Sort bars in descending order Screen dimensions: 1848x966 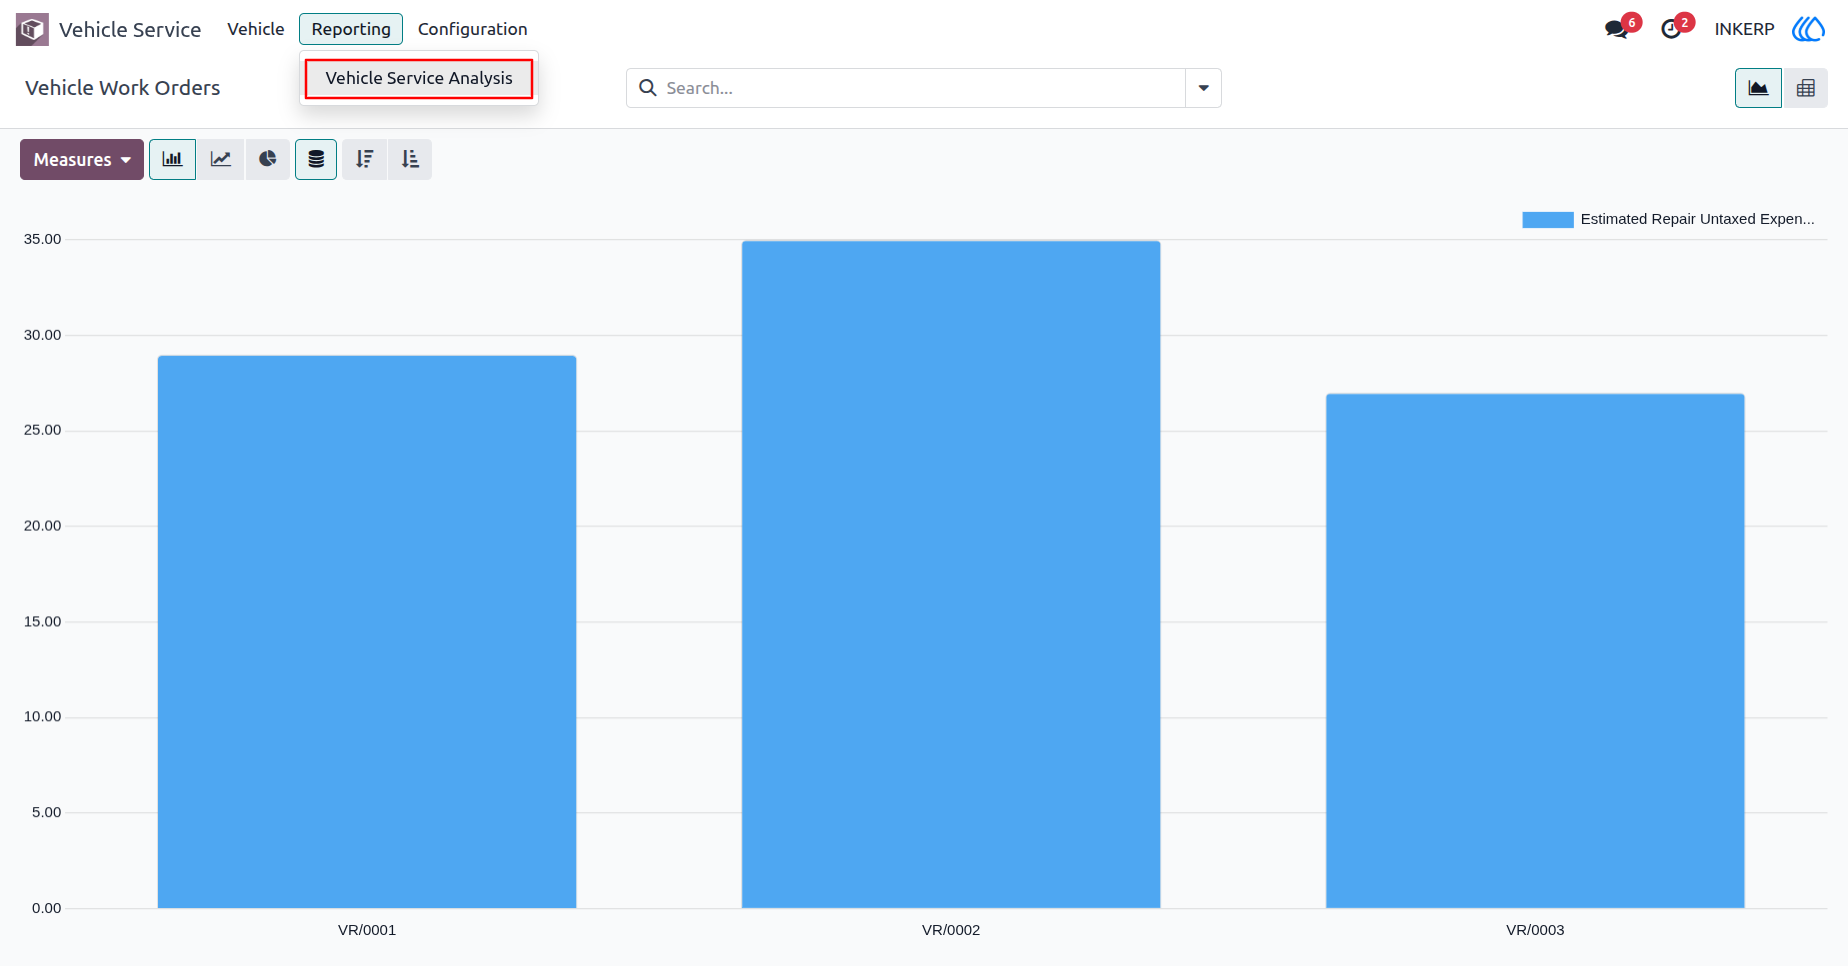pyautogui.click(x=364, y=159)
